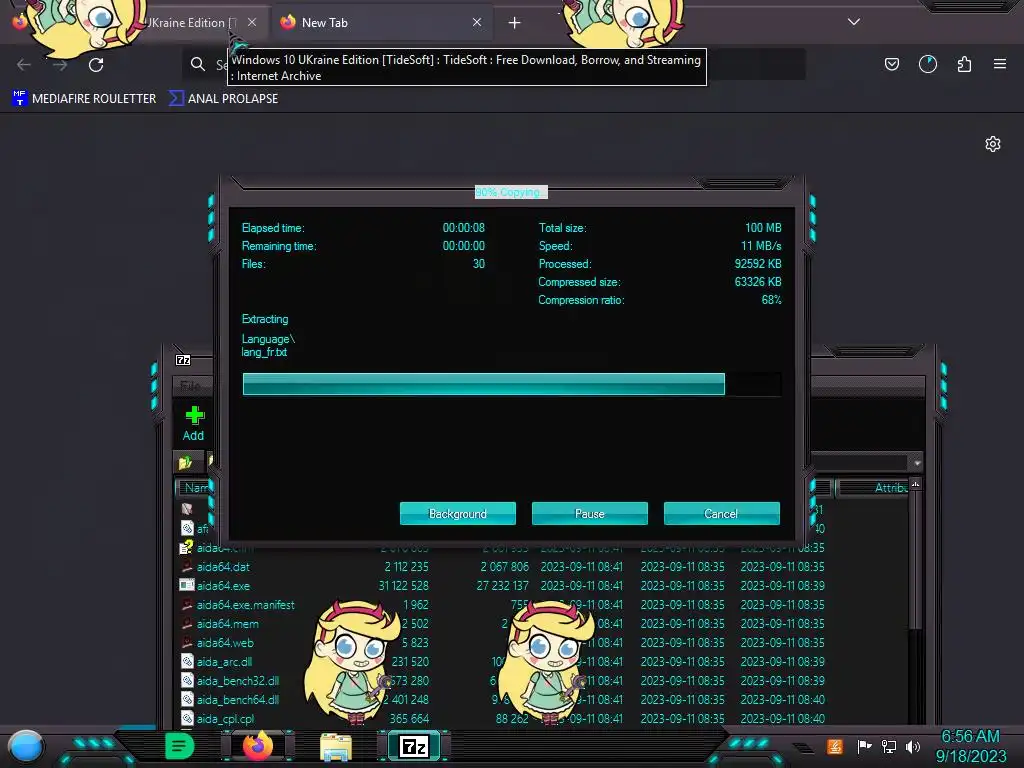Click the aida64.dat file icon

pos(187,566)
